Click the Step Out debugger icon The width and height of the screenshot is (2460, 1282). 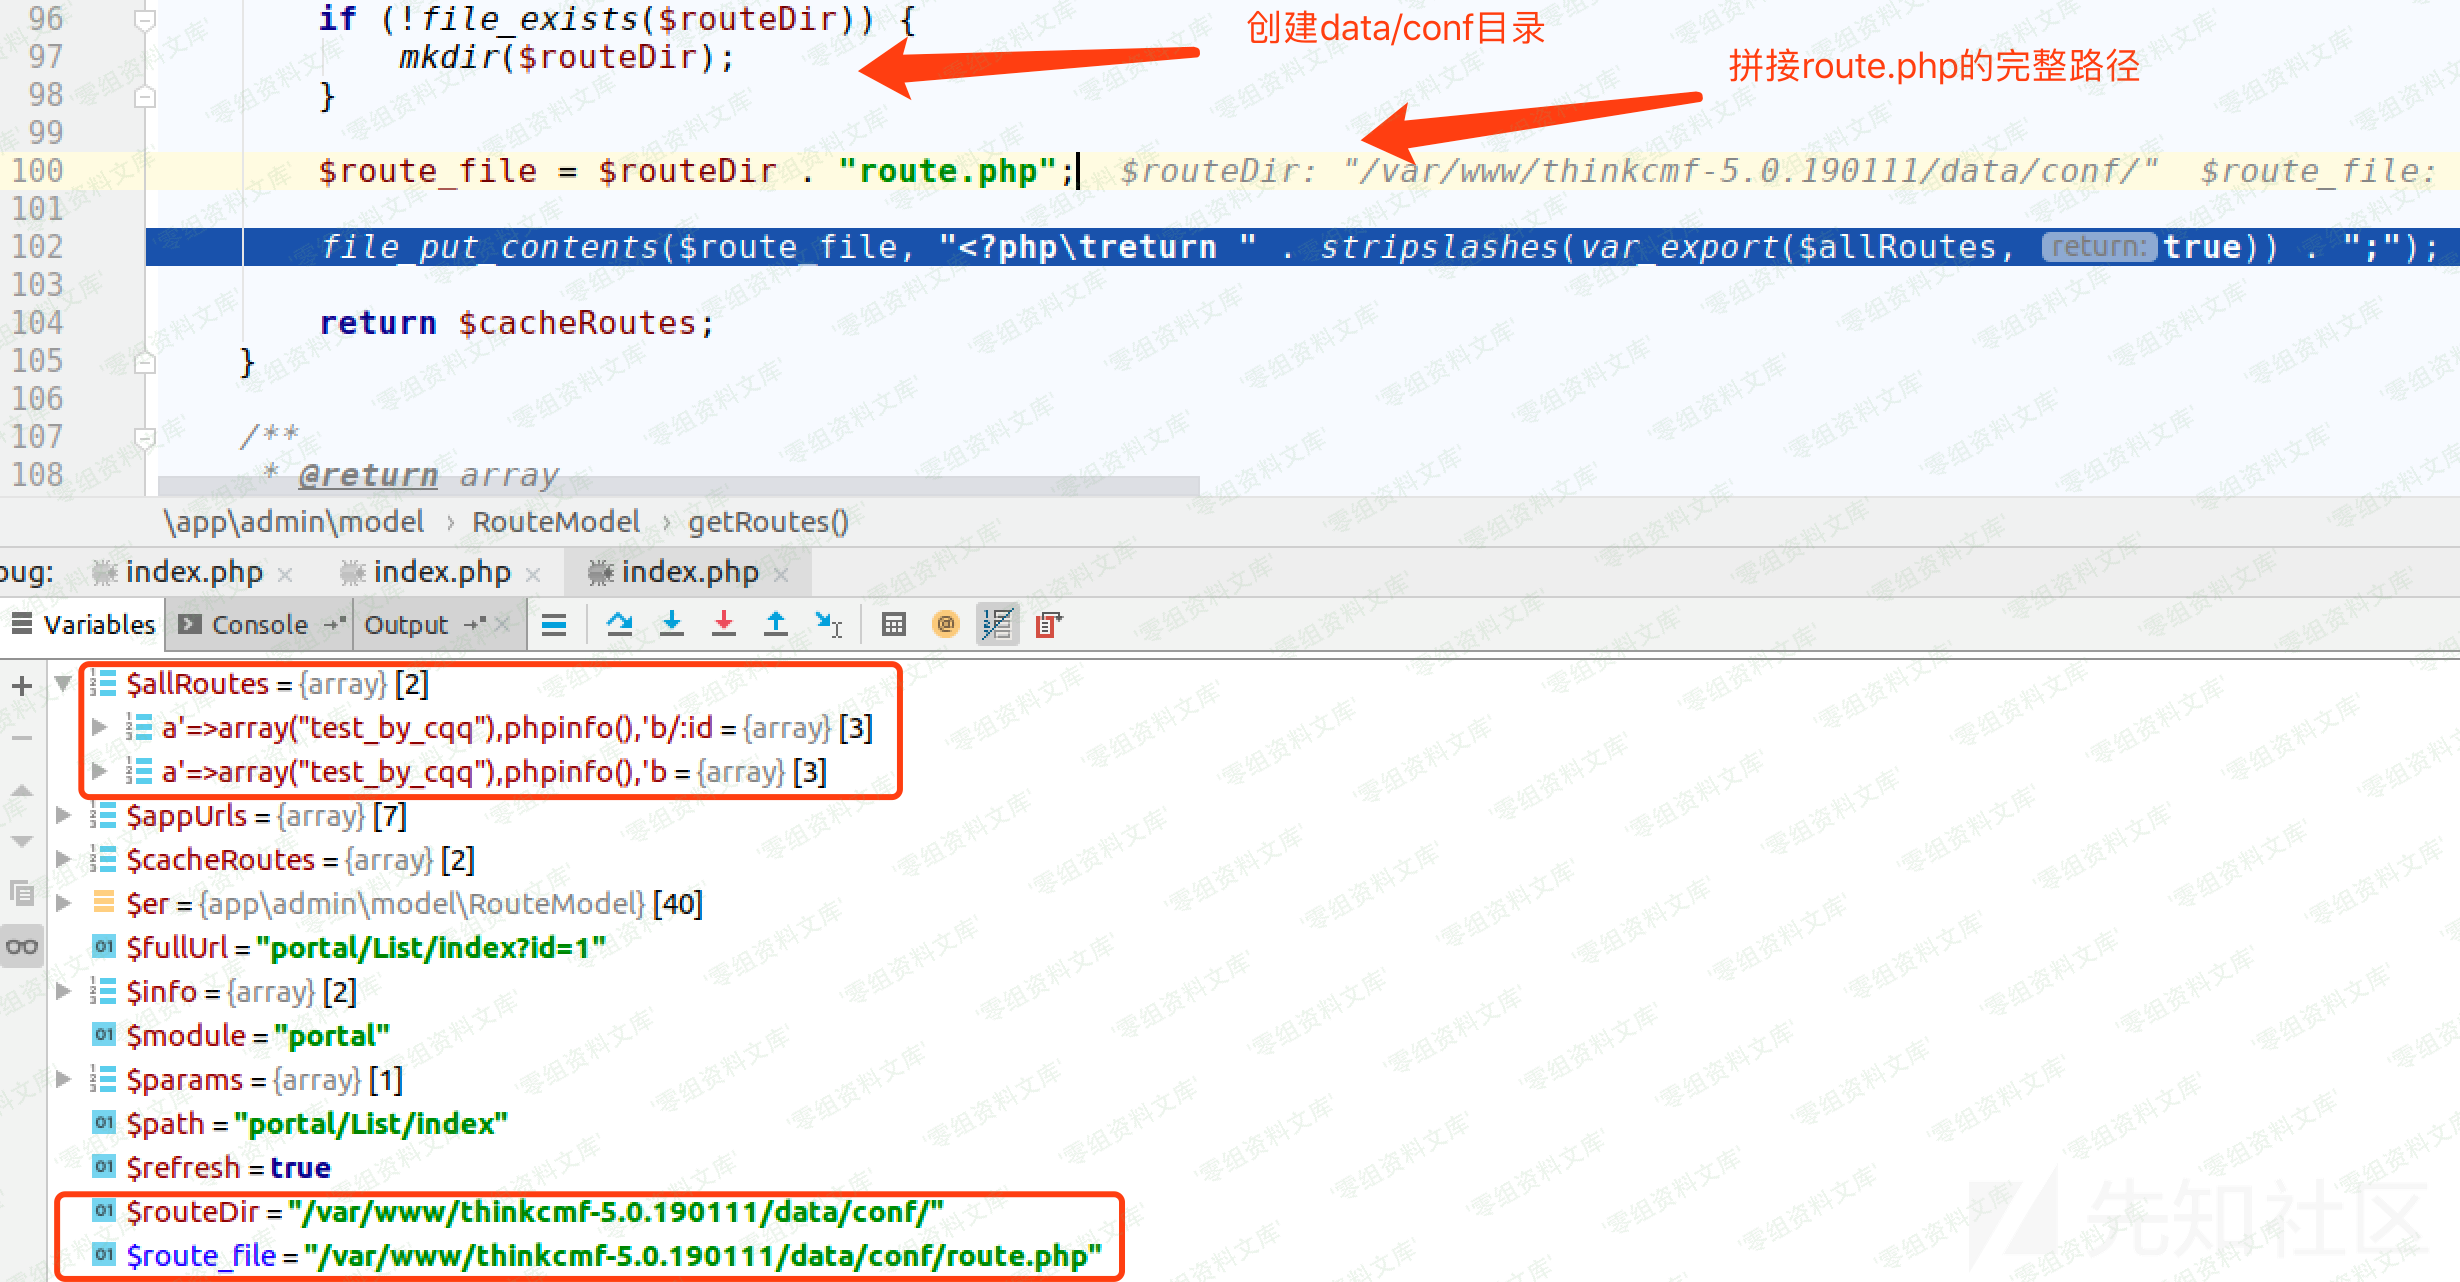(775, 625)
